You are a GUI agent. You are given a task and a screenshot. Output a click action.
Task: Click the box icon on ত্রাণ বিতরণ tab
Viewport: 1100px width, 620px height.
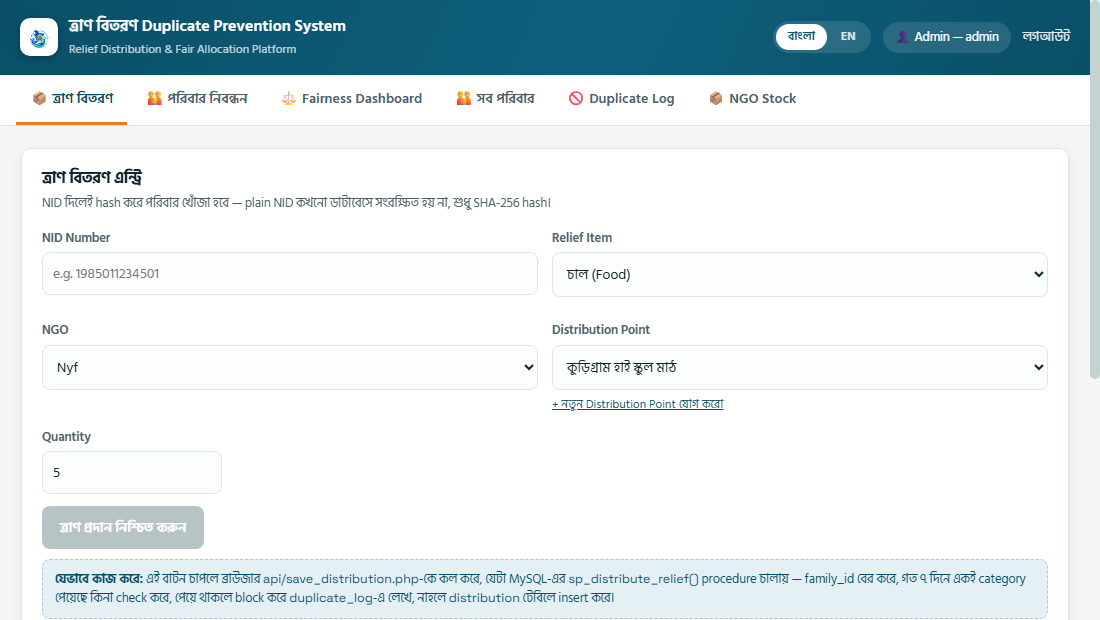click(x=39, y=98)
